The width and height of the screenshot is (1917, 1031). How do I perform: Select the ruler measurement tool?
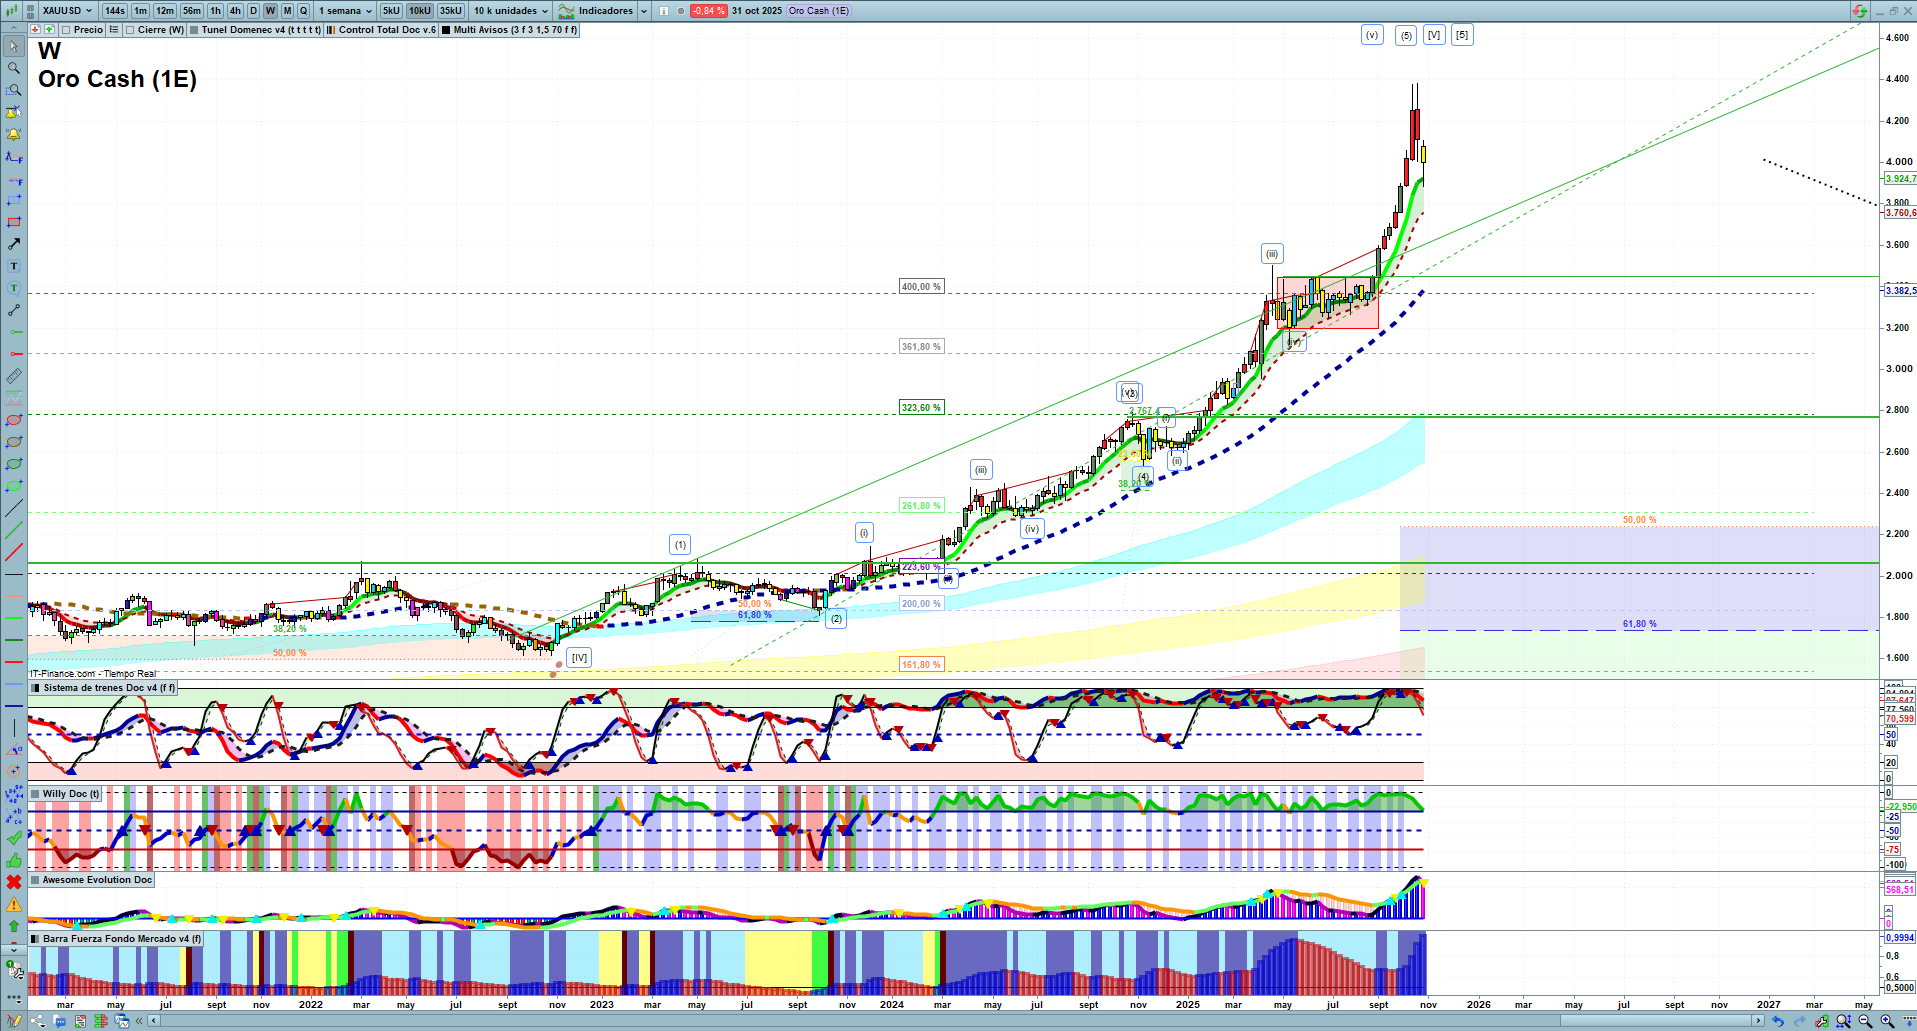coord(14,376)
